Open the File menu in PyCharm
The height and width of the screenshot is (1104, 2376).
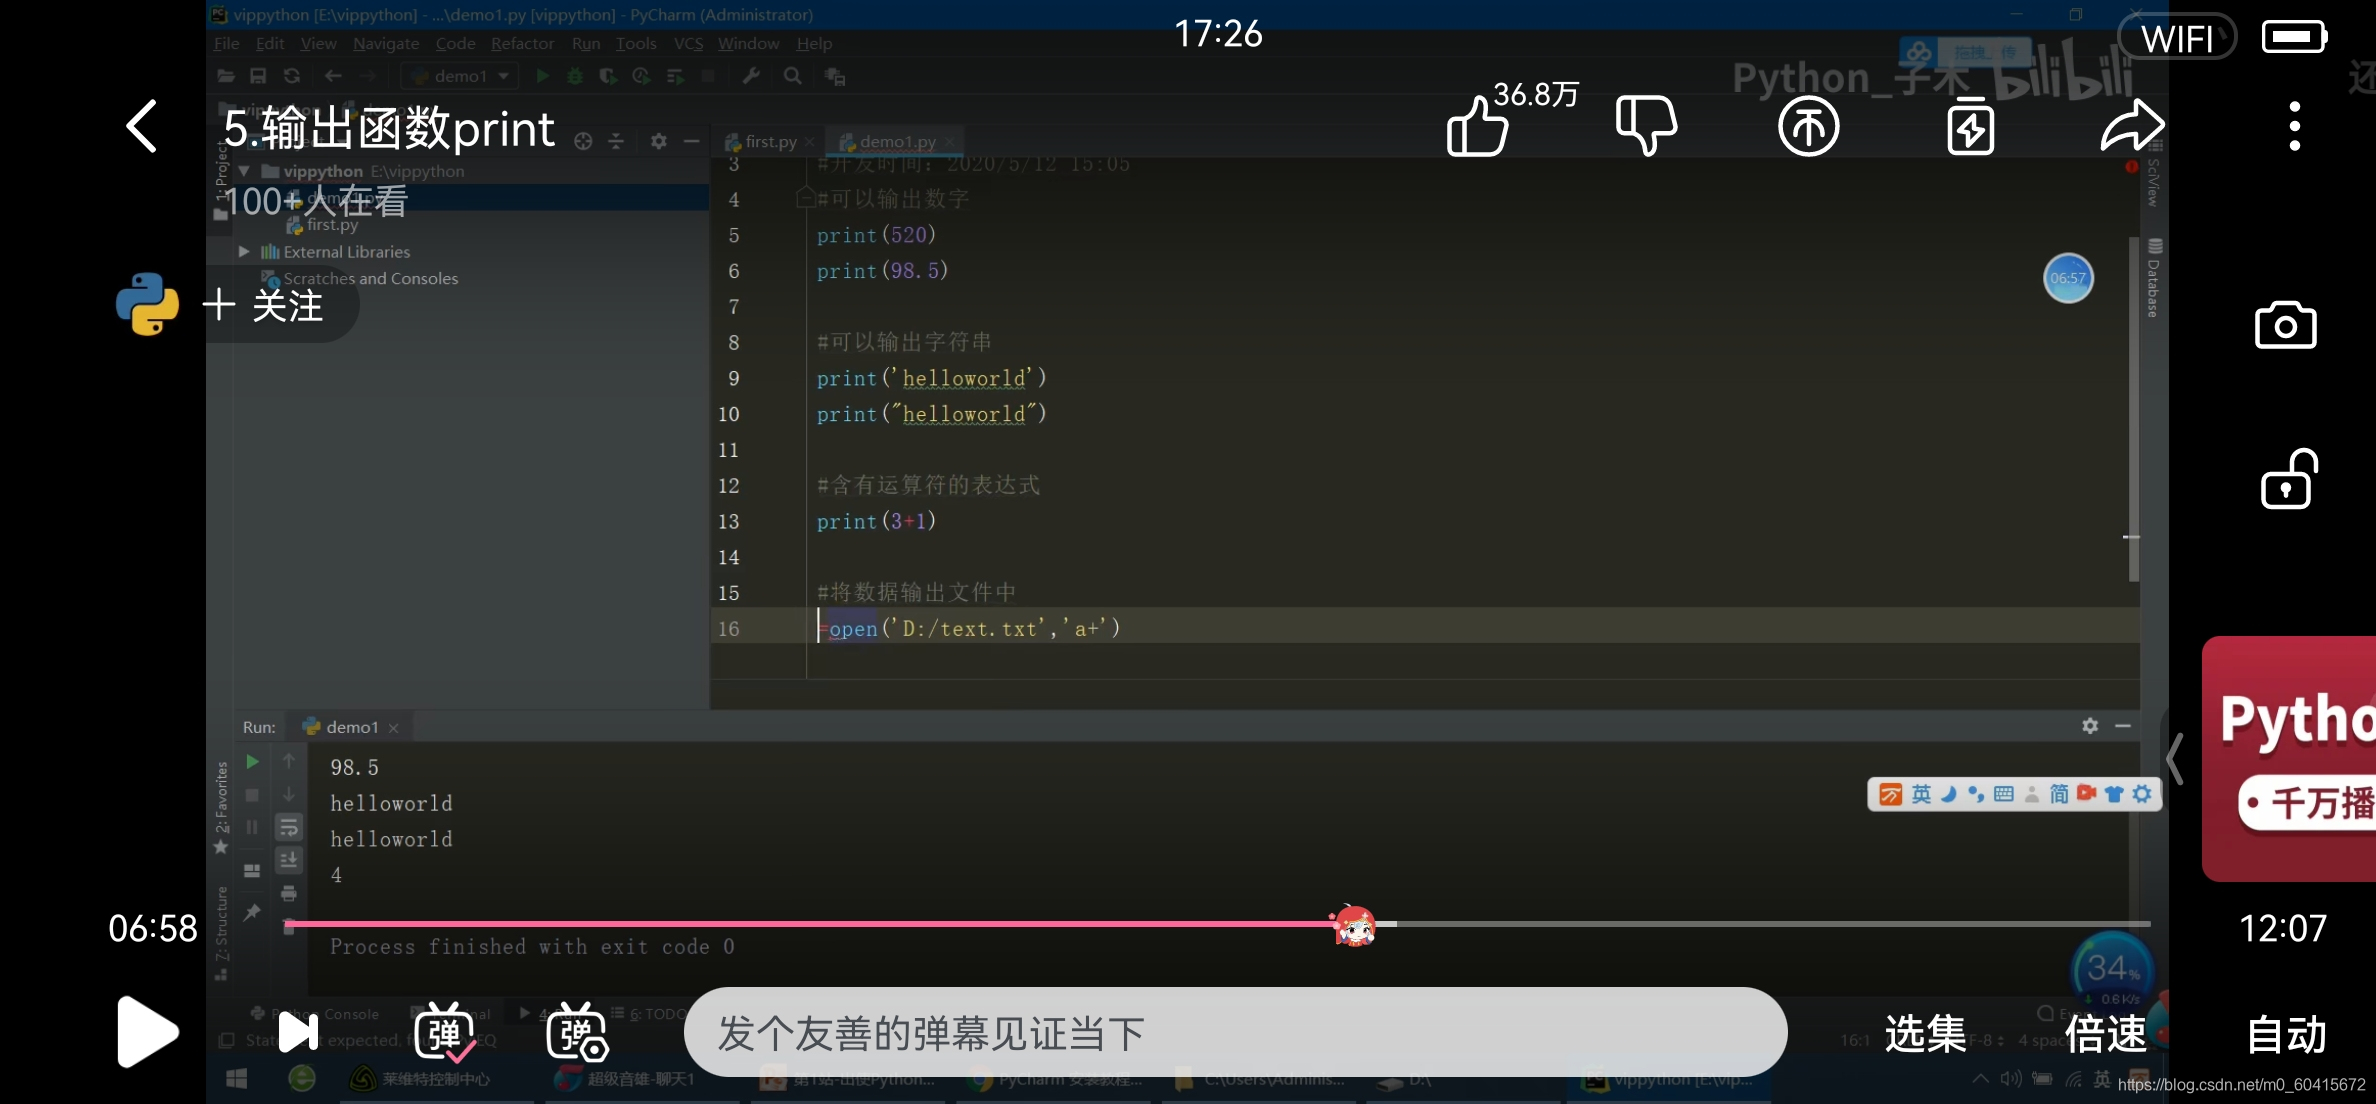226,43
